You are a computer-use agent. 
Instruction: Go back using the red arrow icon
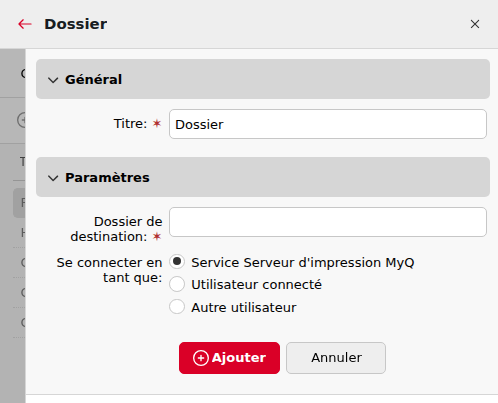(25, 24)
